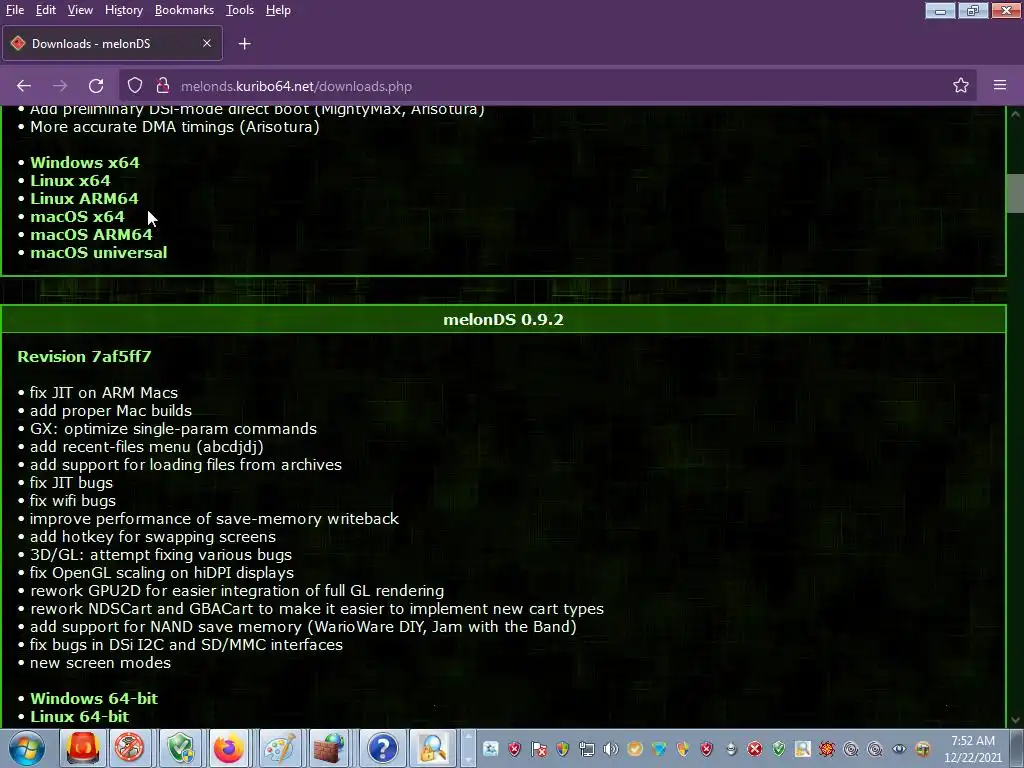Download the Linux x64 build
Viewport: 1024px width, 768px height.
pyautogui.click(x=71, y=180)
